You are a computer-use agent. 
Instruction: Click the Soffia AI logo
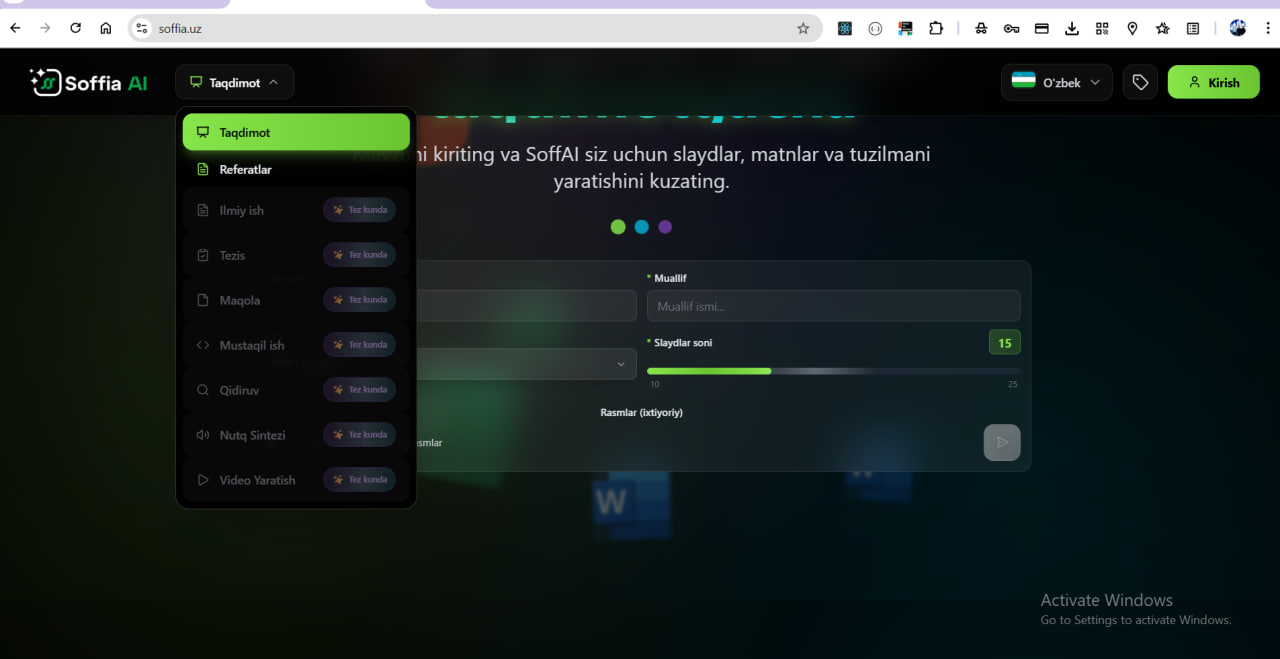[88, 82]
